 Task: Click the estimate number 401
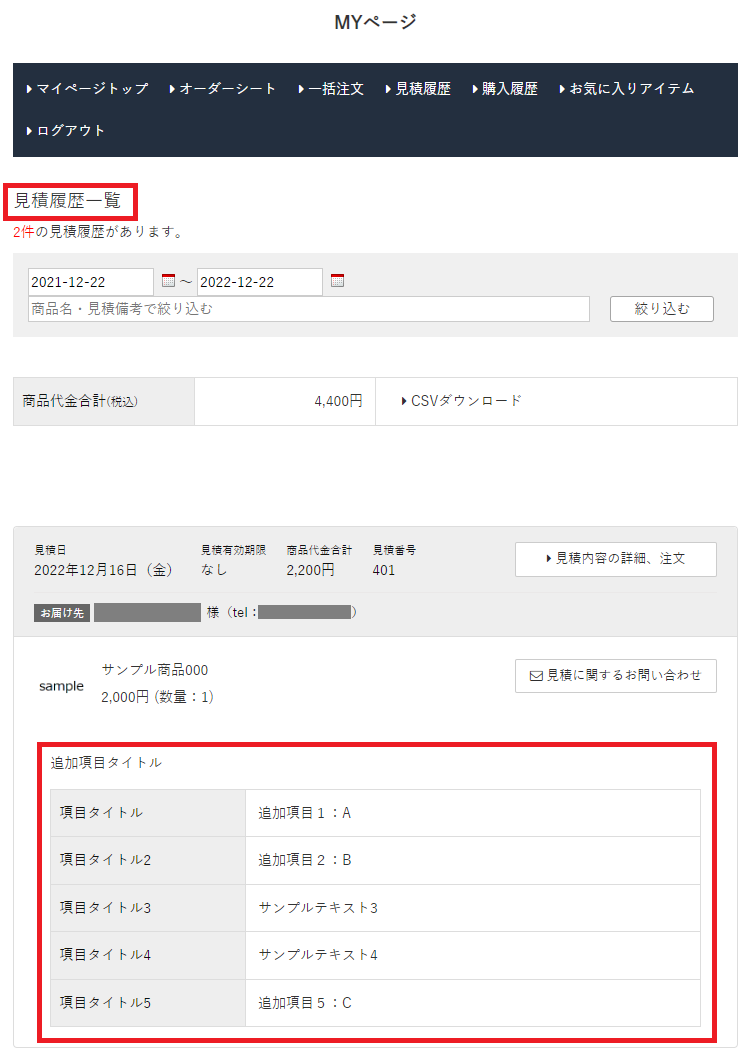383,570
